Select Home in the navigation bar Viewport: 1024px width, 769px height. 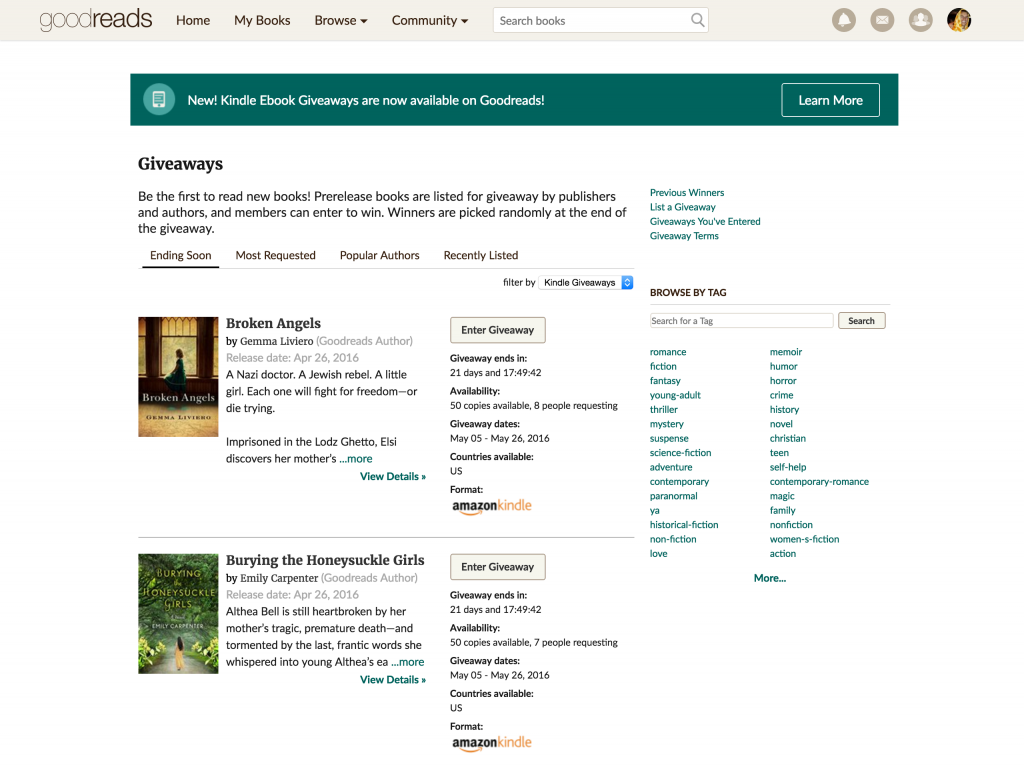point(192,19)
